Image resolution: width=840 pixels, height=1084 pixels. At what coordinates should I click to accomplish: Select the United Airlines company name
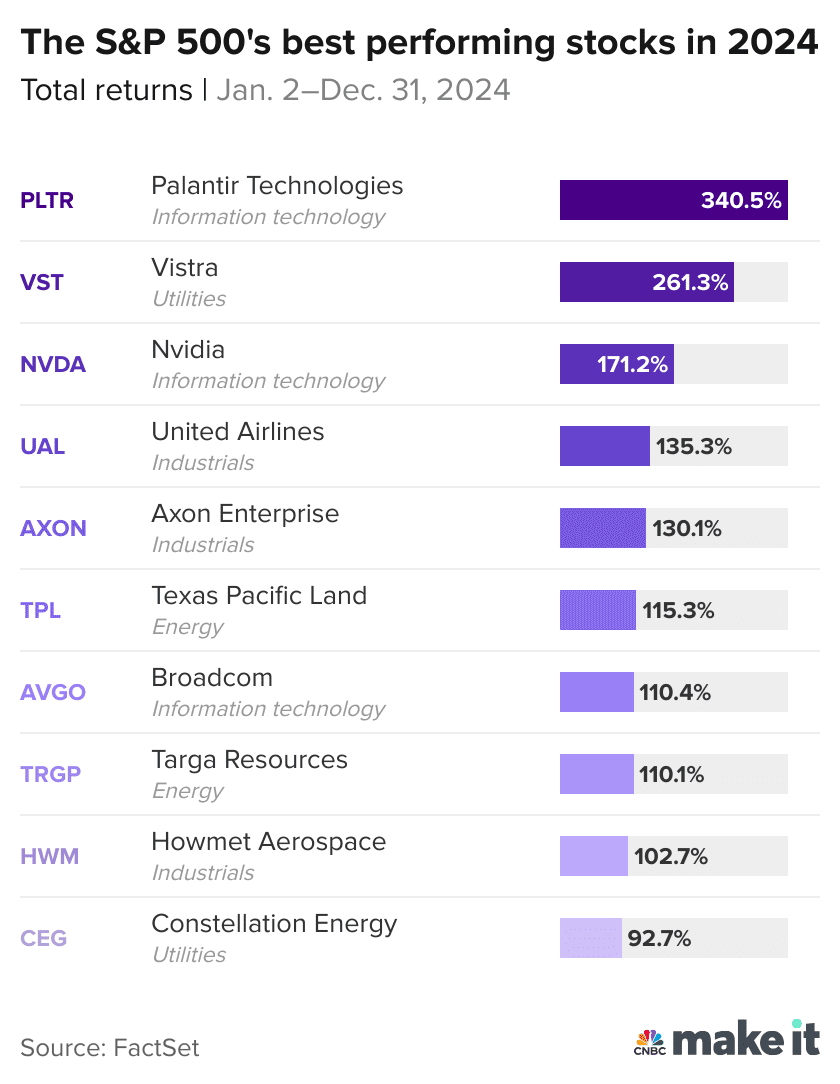238,432
